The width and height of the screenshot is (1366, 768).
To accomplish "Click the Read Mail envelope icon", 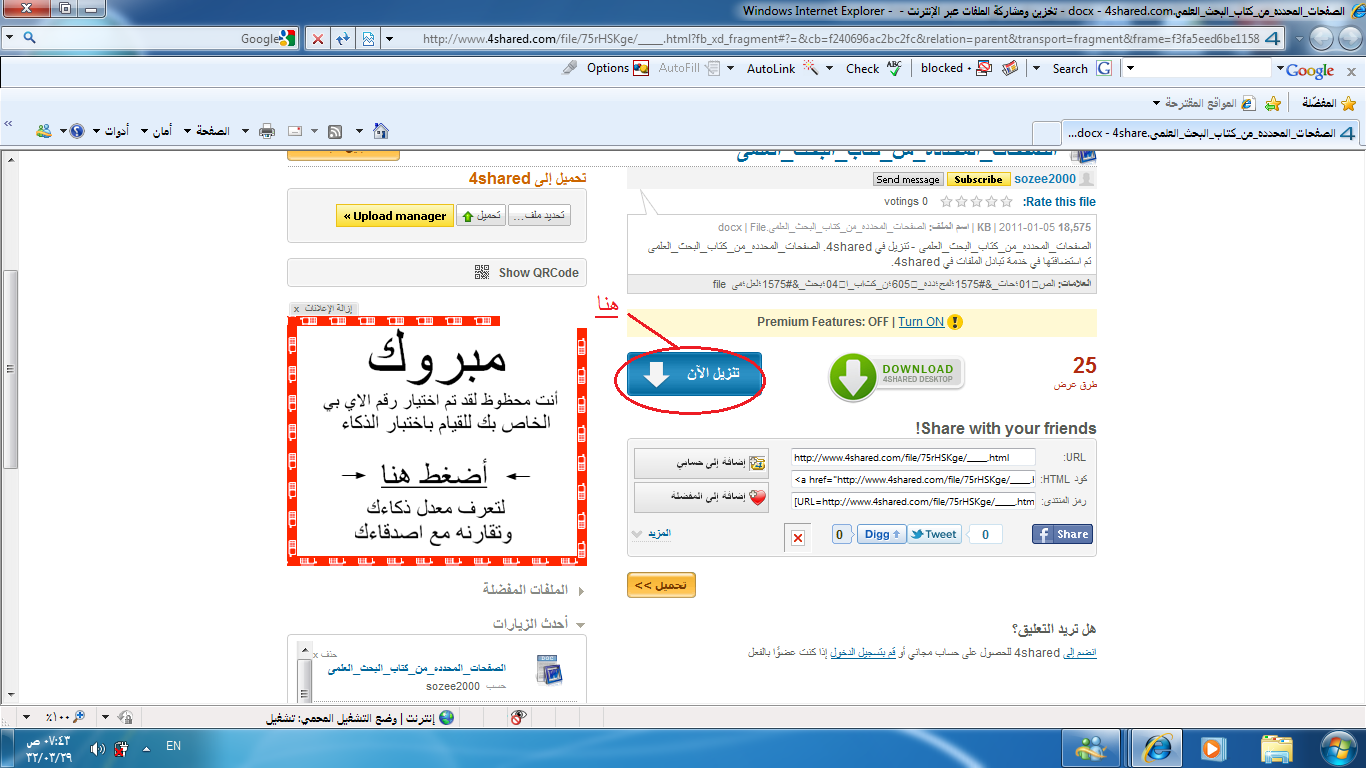I will (296, 131).
